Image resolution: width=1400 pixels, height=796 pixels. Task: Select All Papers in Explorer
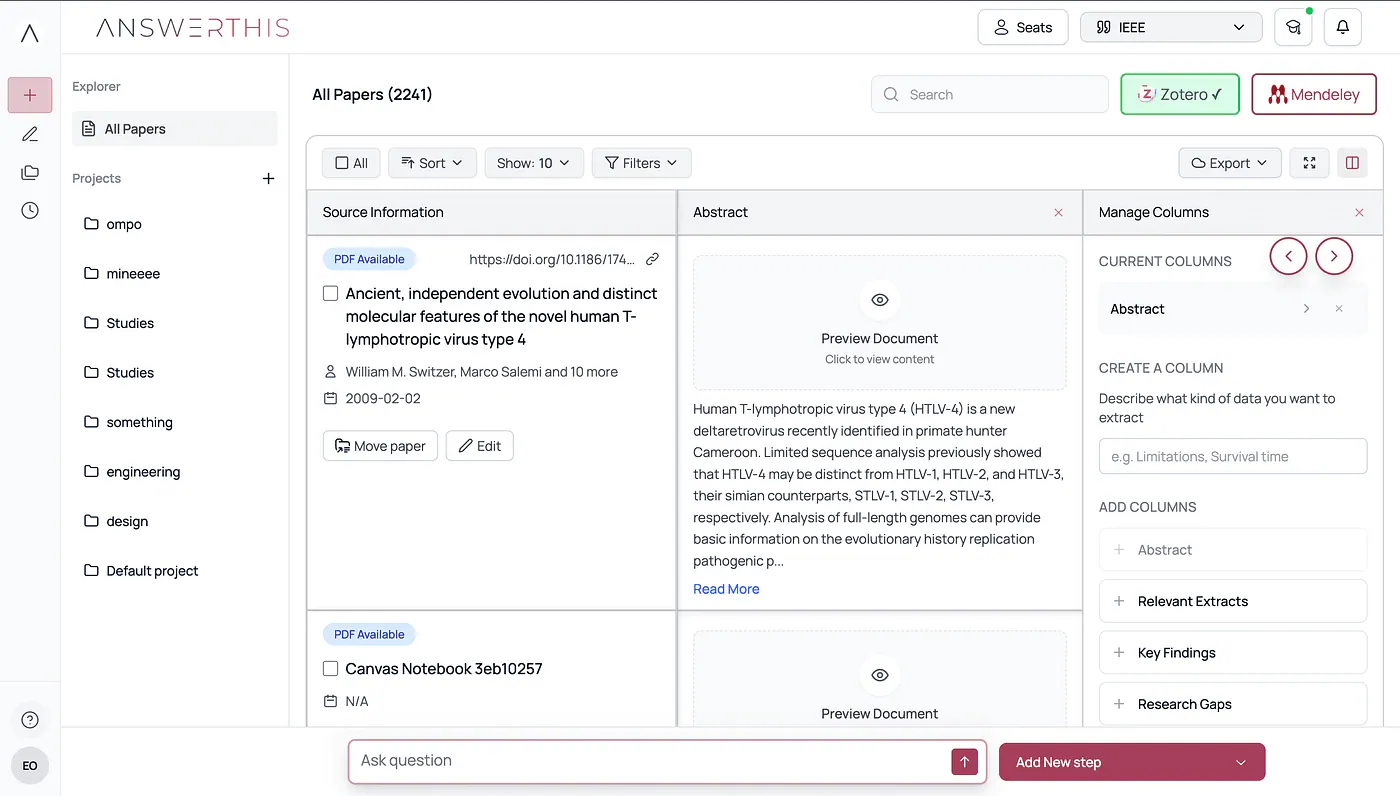coord(175,129)
